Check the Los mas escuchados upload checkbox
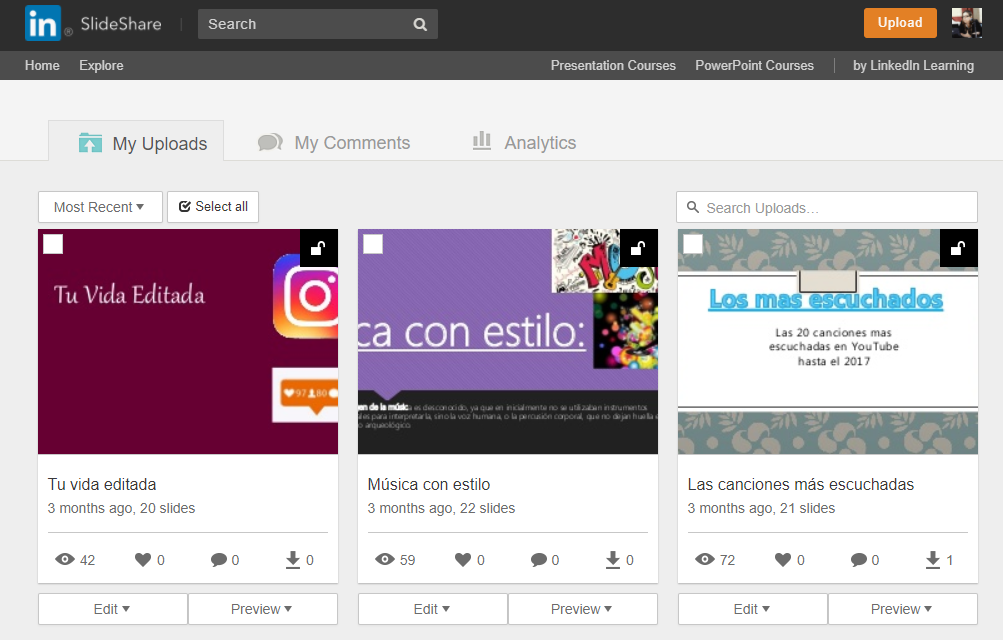Image resolution: width=1003 pixels, height=640 pixels. [x=693, y=245]
